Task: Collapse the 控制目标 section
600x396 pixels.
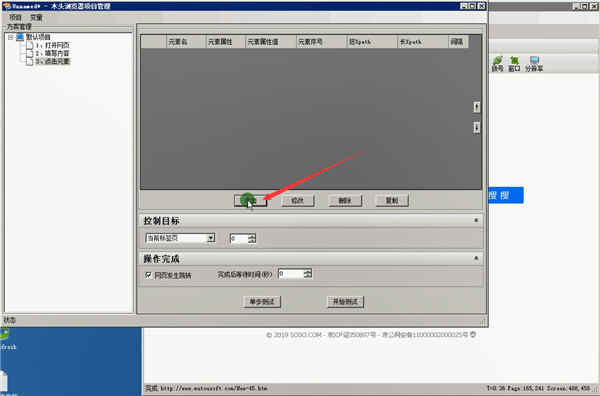Action: point(476,220)
